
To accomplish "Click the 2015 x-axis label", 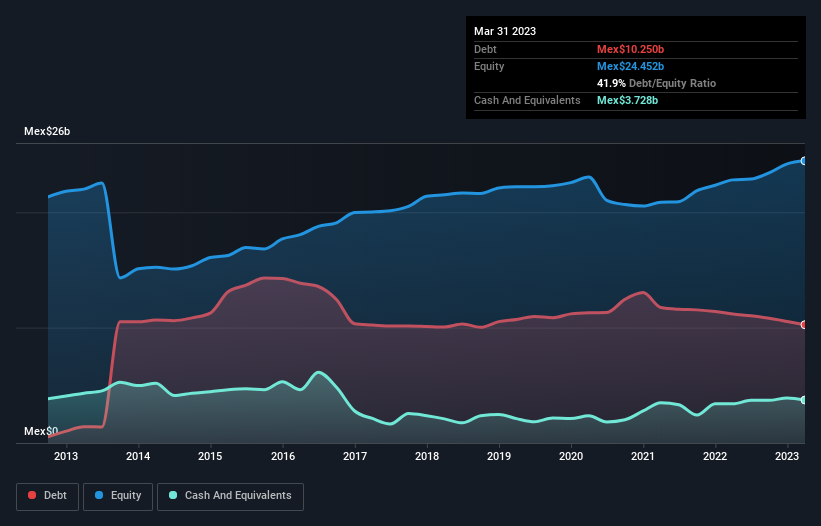I will click(x=210, y=456).
